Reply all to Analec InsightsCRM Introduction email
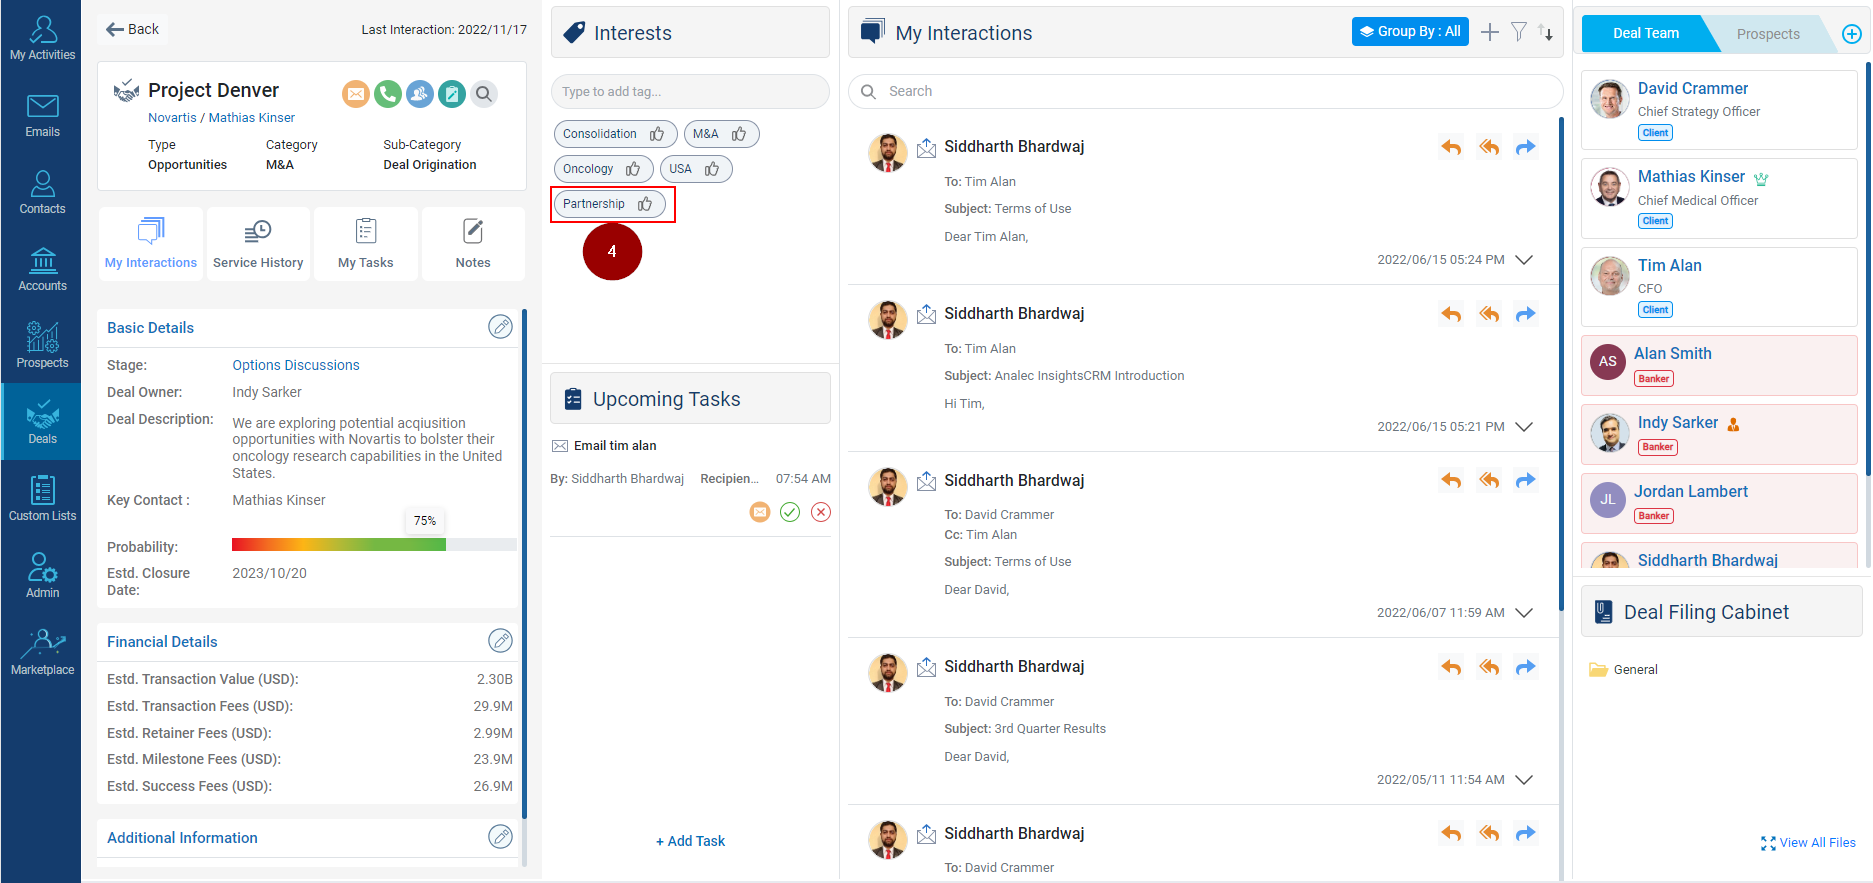Viewport: 1873px width, 883px height. 1489,314
